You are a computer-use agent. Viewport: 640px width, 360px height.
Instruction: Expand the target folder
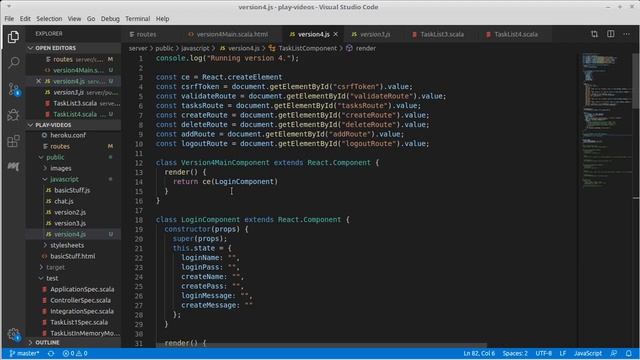[x=73, y=267]
